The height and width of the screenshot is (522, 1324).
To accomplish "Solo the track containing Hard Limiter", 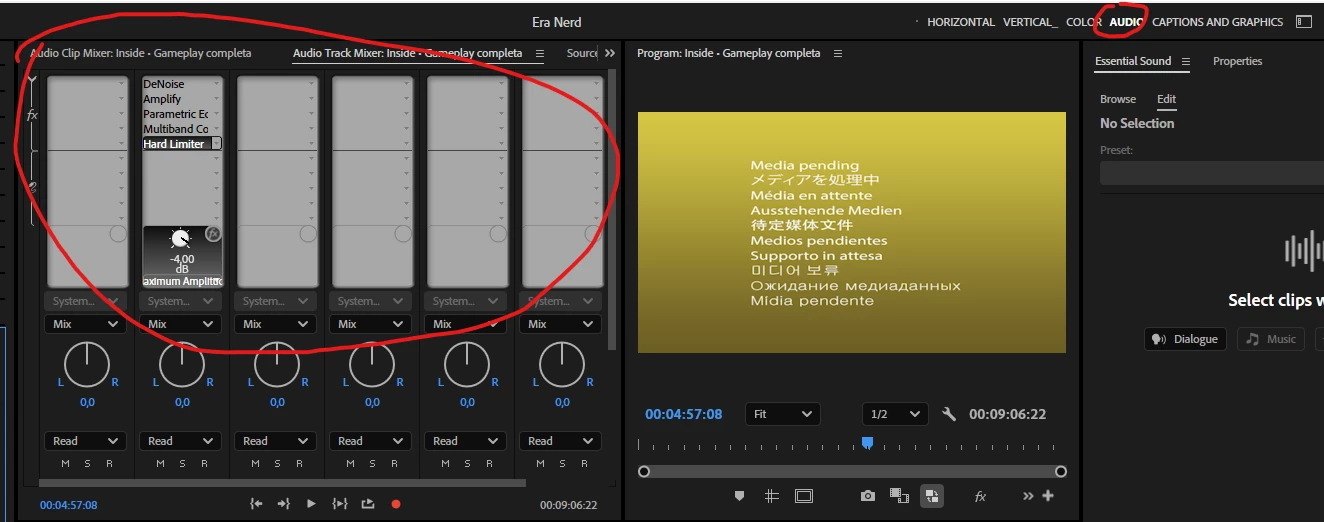I will pyautogui.click(x=182, y=463).
